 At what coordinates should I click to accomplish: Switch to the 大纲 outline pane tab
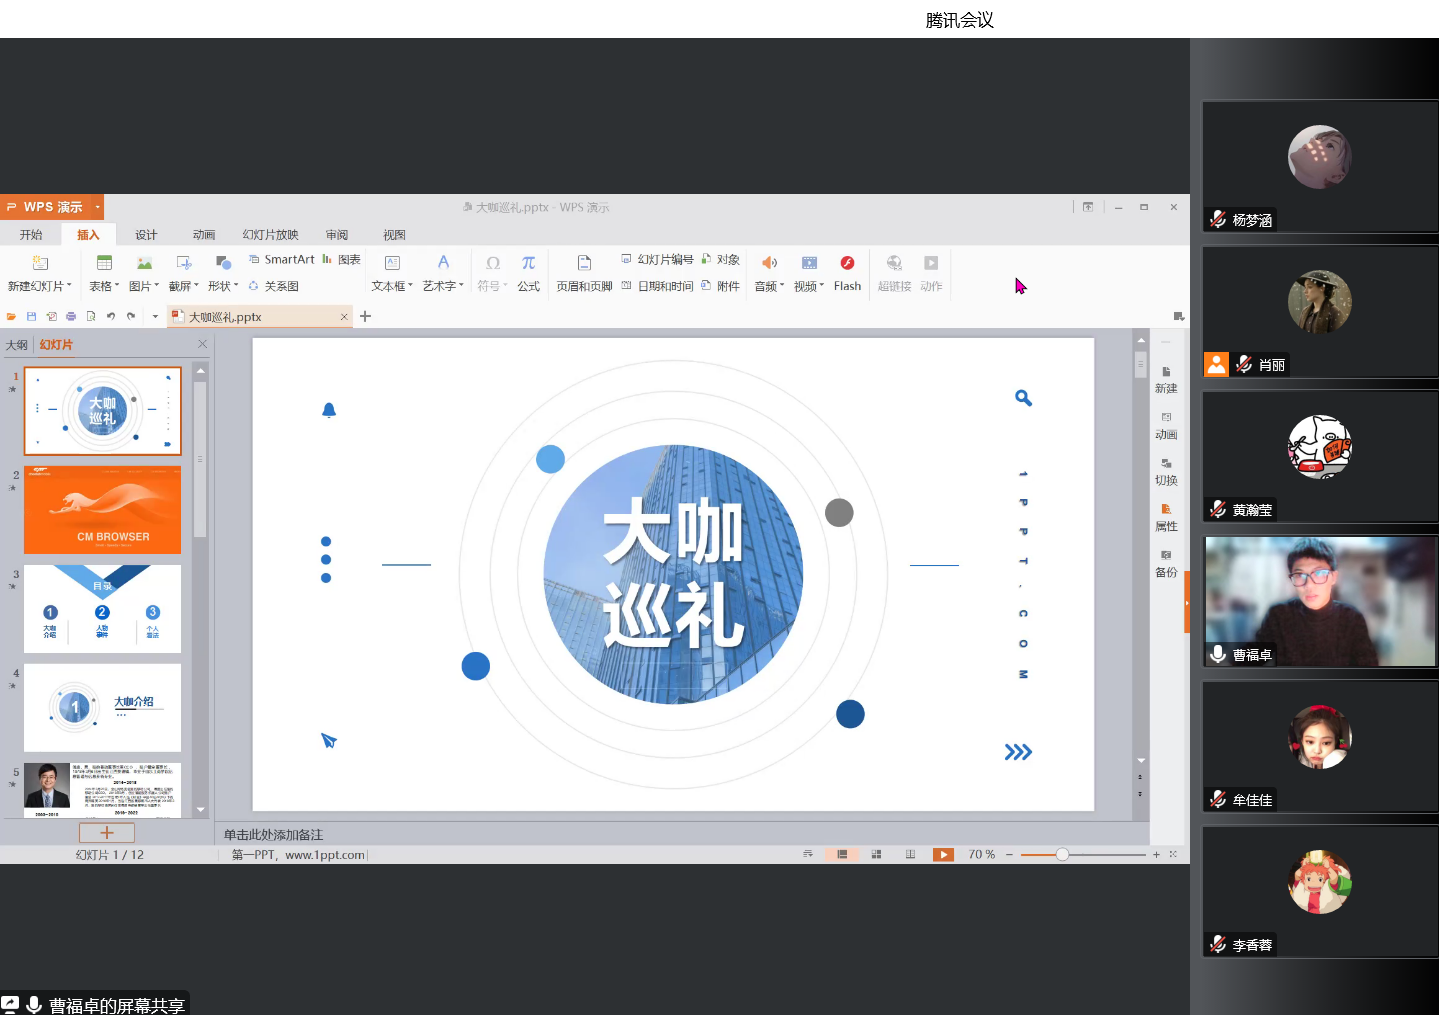[17, 345]
